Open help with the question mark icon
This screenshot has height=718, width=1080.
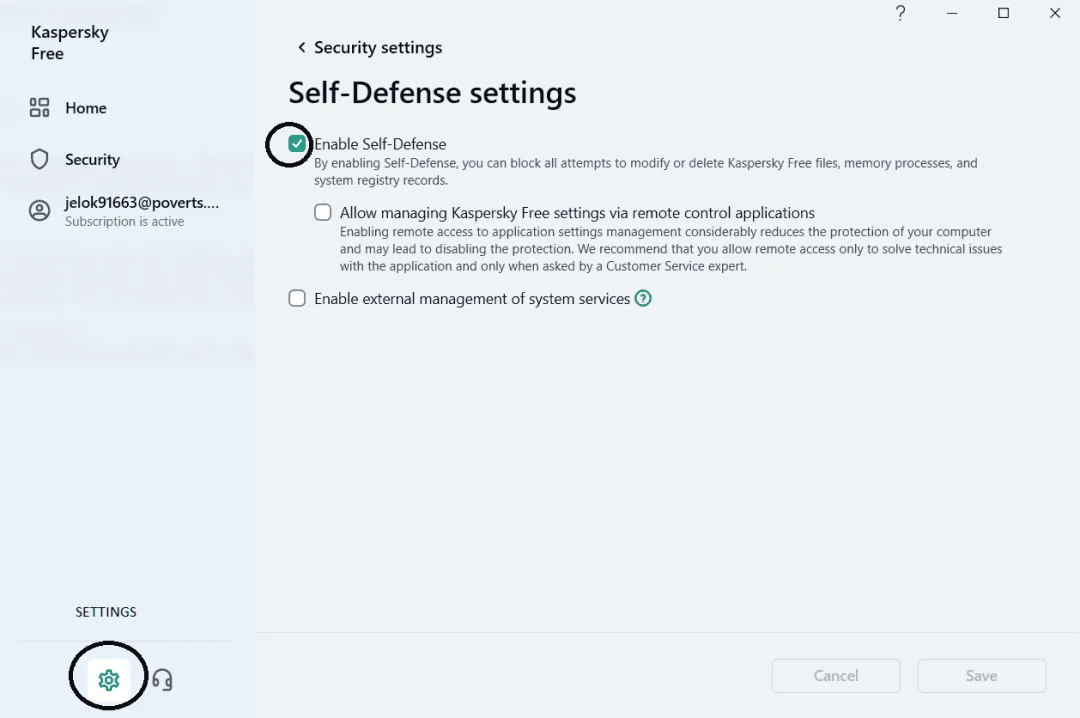(900, 13)
